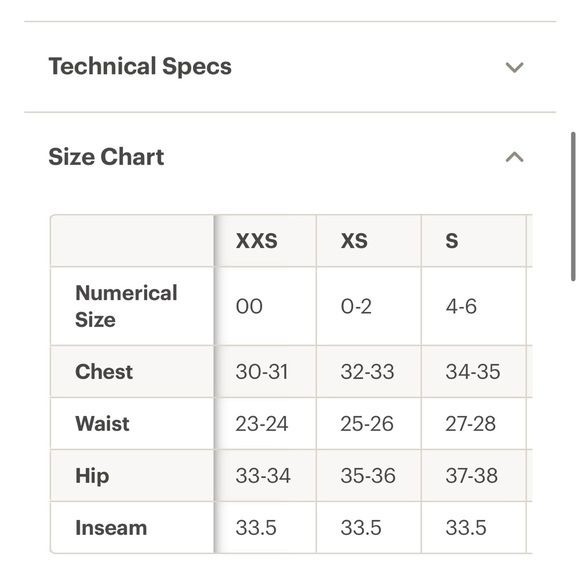Click the vertical page scrollbar

(x=573, y=207)
